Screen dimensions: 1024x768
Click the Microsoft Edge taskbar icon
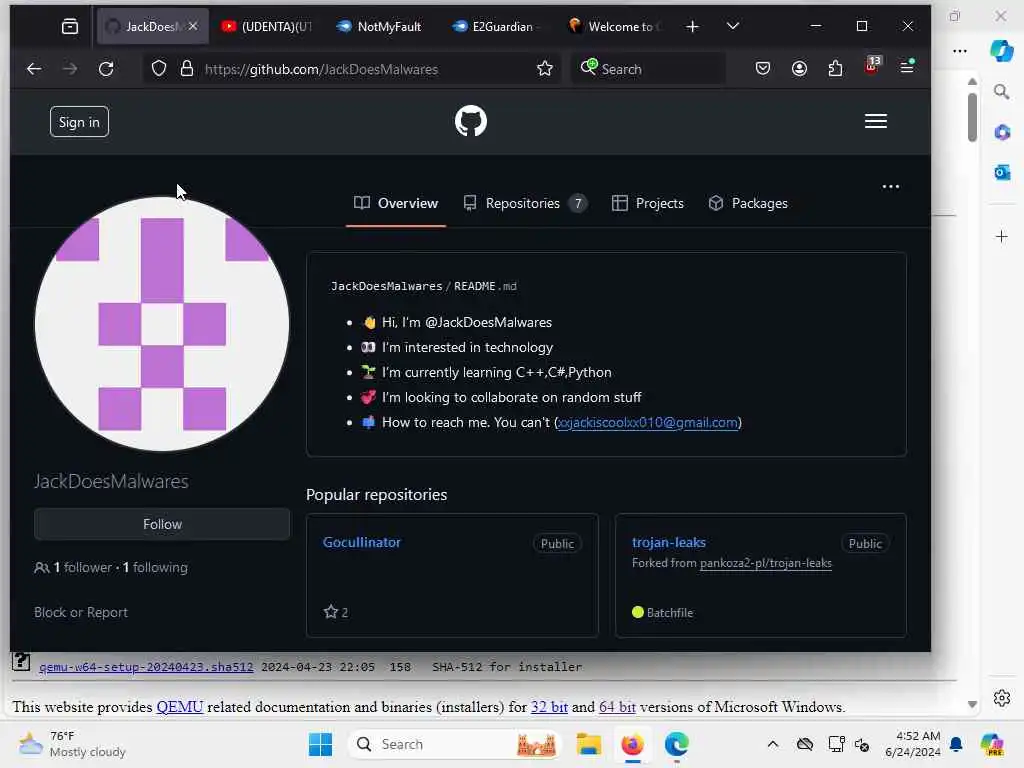(676, 744)
